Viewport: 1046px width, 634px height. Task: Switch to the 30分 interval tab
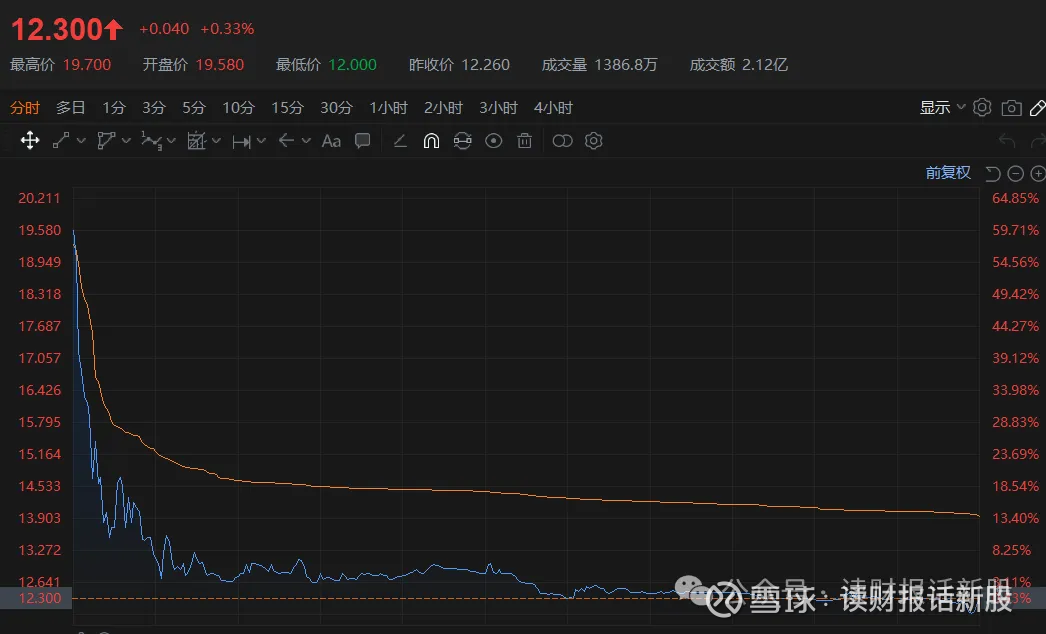(336, 108)
